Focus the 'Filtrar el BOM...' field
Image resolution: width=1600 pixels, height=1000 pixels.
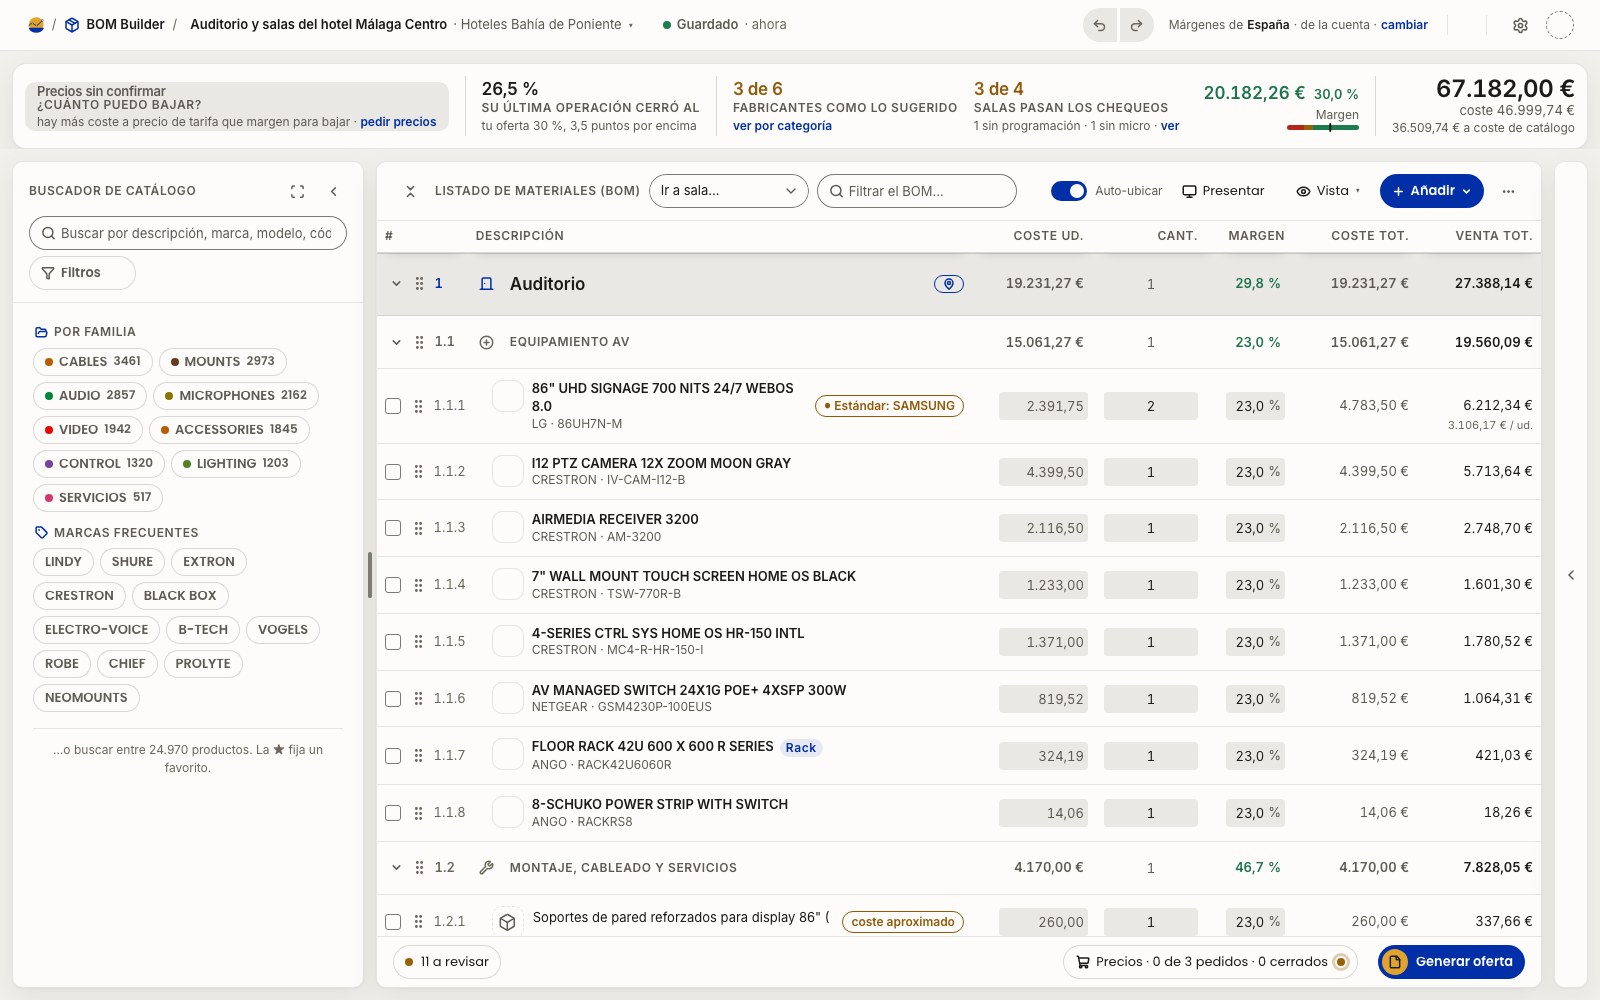(x=917, y=191)
